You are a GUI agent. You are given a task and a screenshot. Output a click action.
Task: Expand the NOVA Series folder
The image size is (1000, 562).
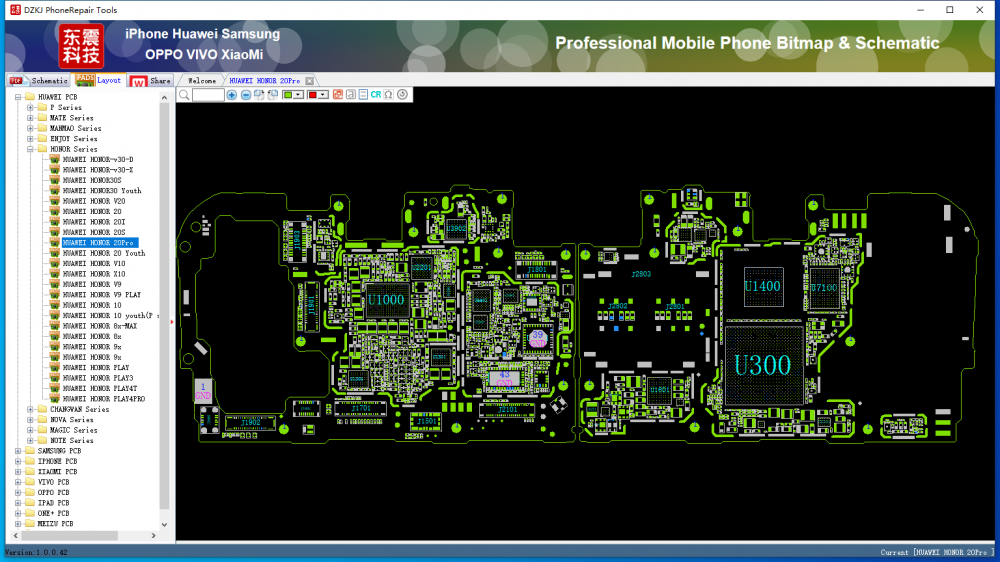30,420
